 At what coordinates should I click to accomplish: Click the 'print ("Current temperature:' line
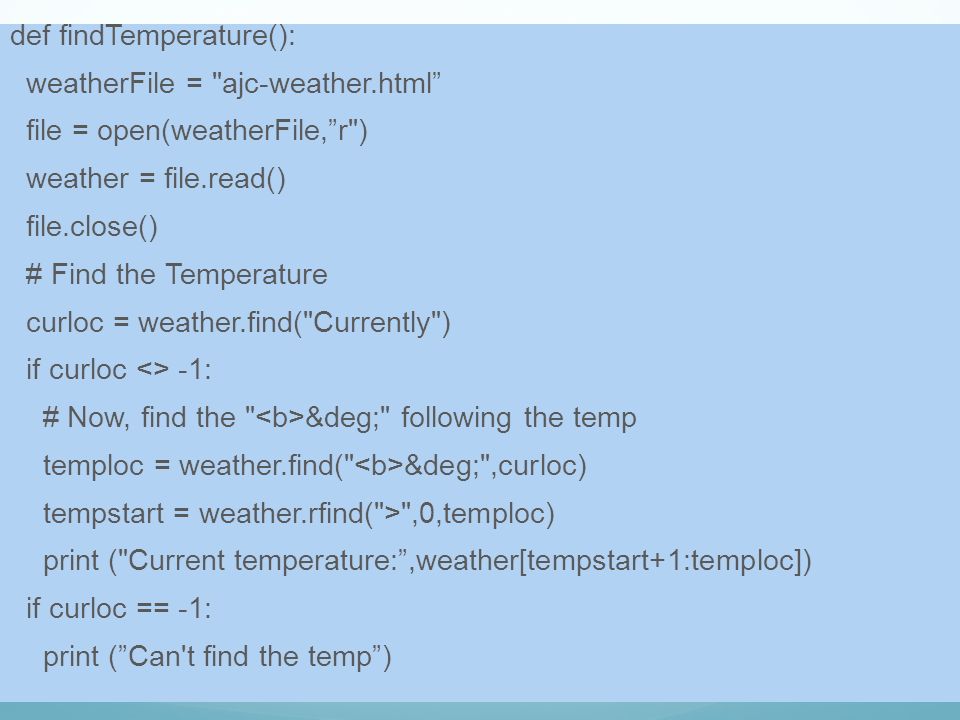(x=427, y=561)
